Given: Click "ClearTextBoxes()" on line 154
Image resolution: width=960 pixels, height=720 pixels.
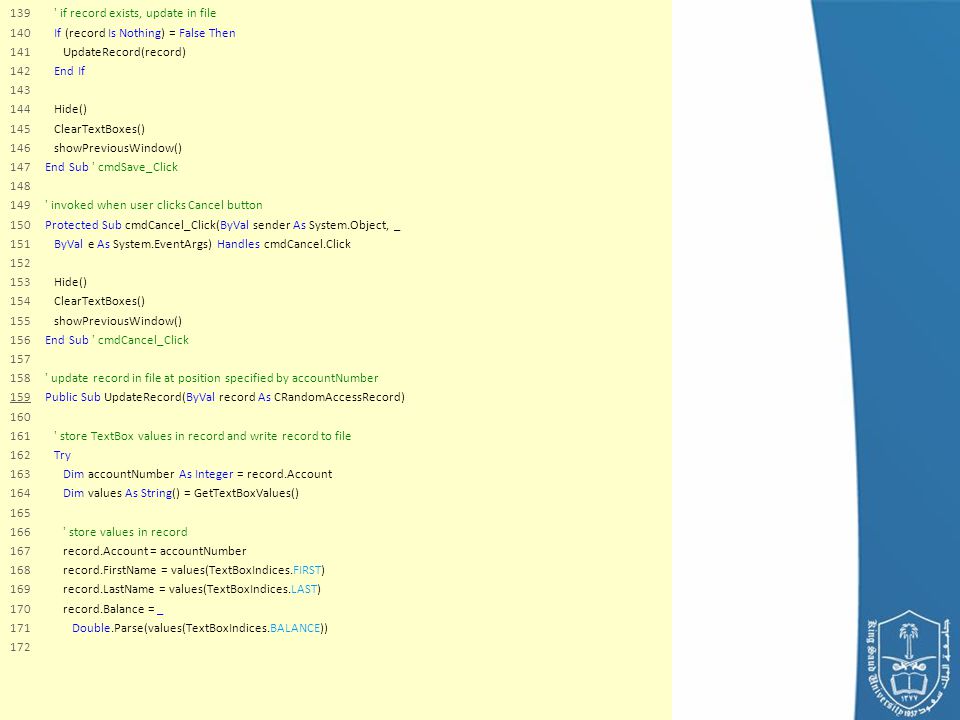Looking at the screenshot, I should click(99, 301).
